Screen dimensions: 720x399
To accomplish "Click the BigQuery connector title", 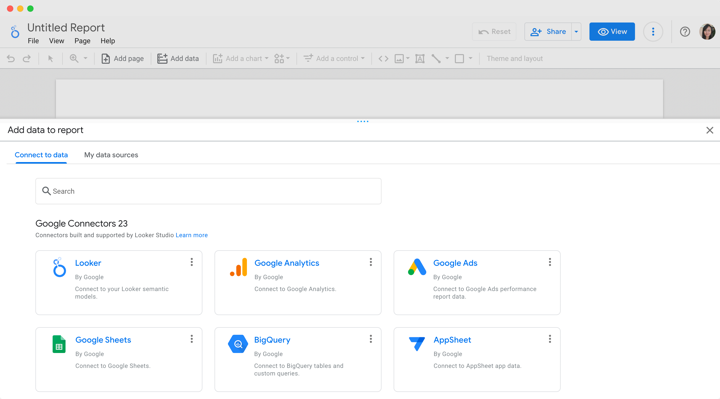I will coord(272,340).
